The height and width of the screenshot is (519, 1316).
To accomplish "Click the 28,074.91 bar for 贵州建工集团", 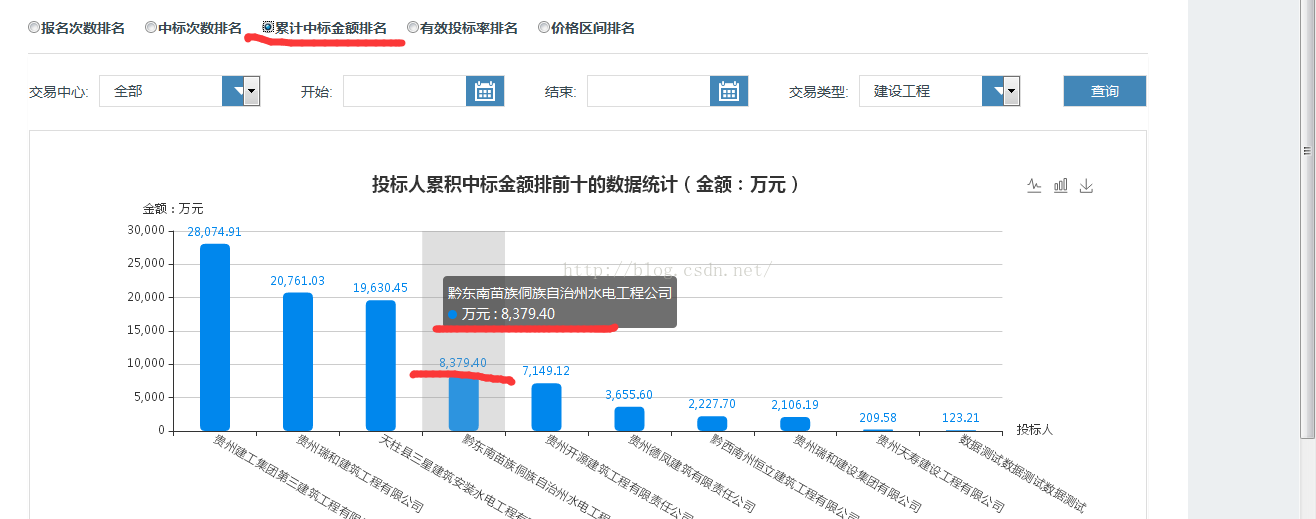I will [x=215, y=337].
